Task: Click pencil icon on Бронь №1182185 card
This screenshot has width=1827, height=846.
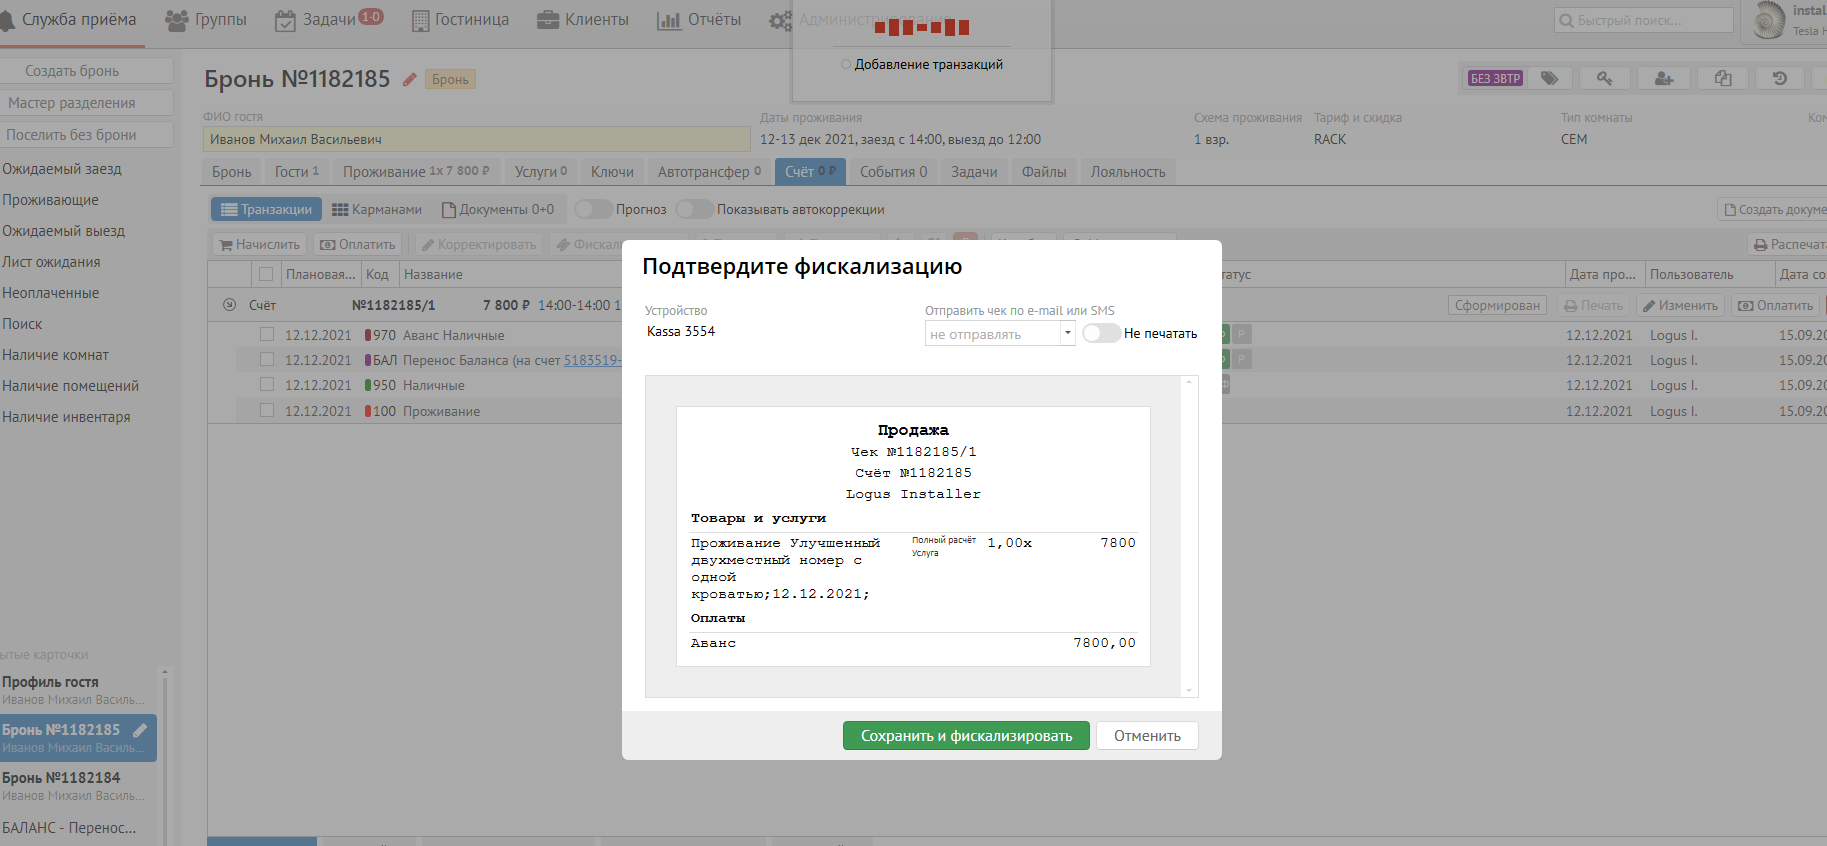Action: coord(140,730)
